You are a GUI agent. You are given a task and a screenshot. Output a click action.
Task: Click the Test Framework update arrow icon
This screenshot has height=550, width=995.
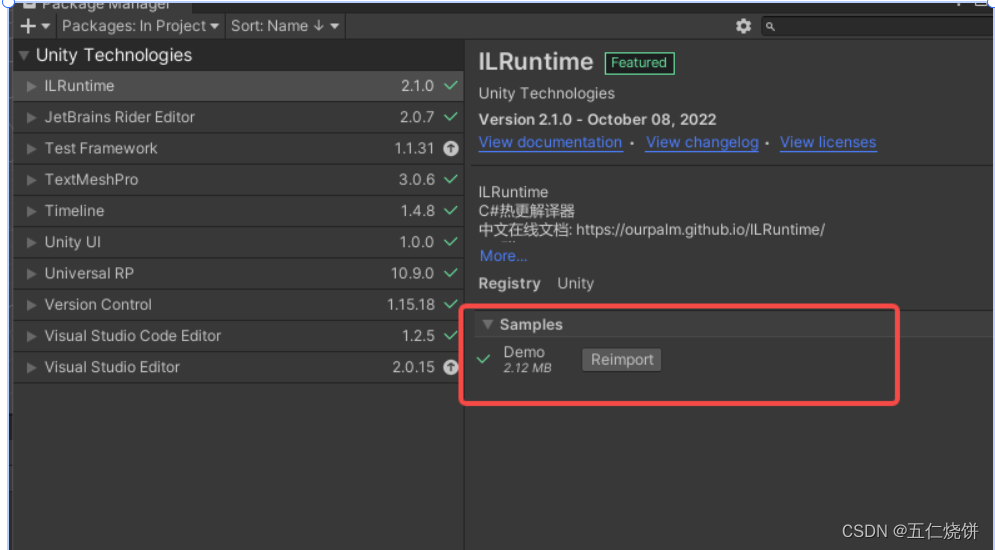coord(451,148)
